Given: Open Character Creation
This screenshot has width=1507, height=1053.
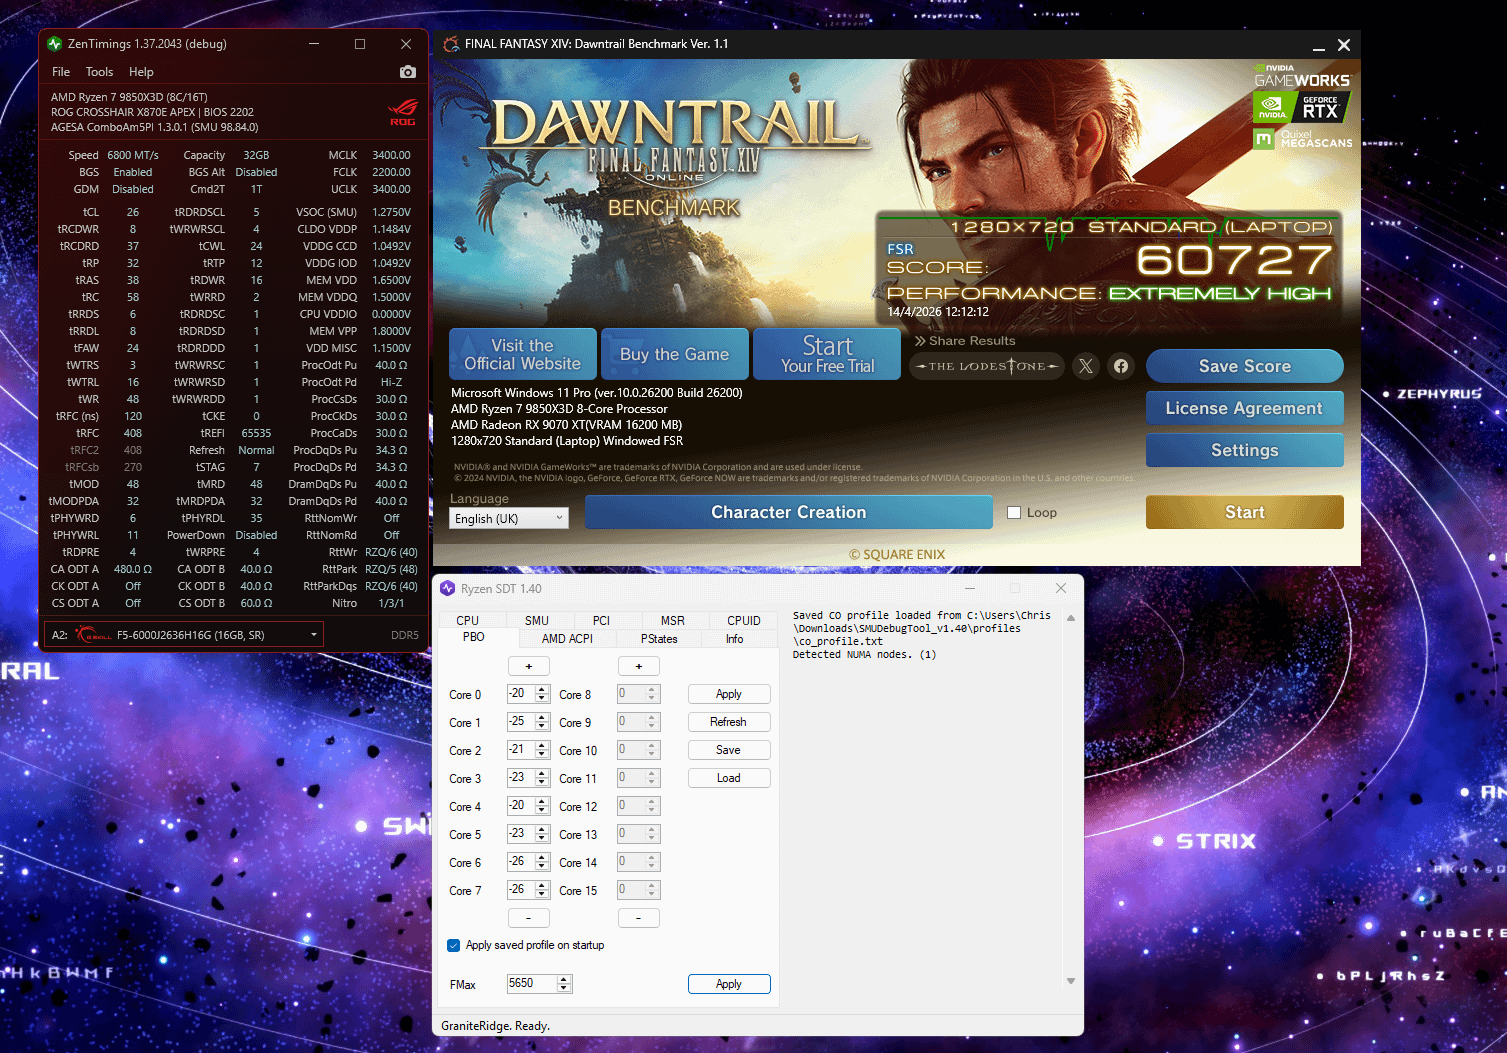Looking at the screenshot, I should tap(788, 512).
